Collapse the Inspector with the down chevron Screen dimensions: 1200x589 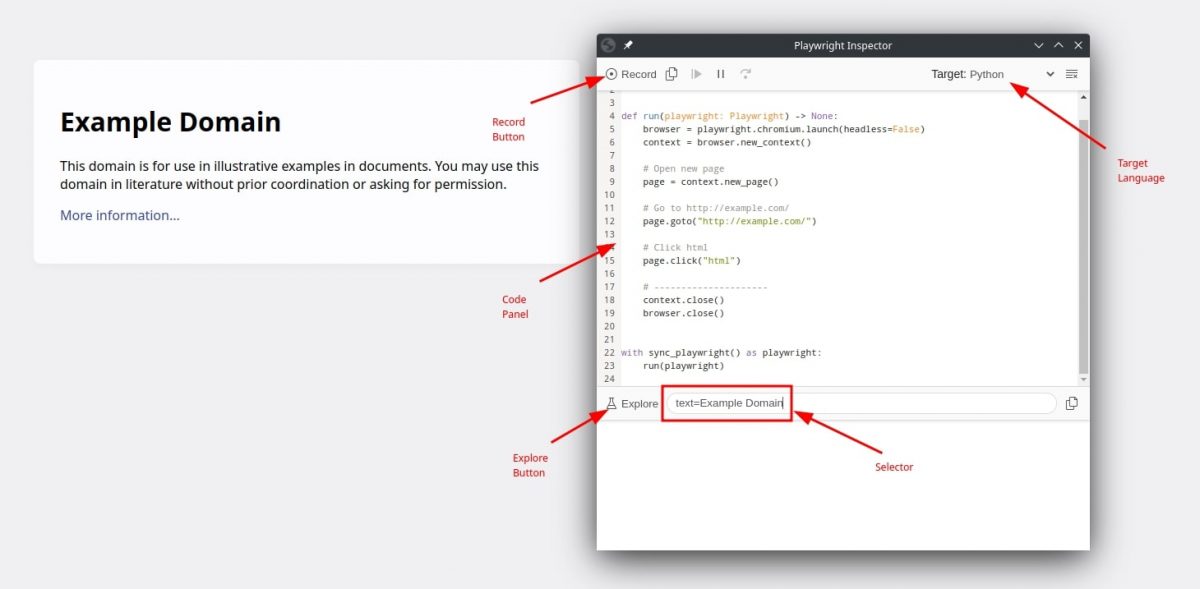tap(1038, 45)
